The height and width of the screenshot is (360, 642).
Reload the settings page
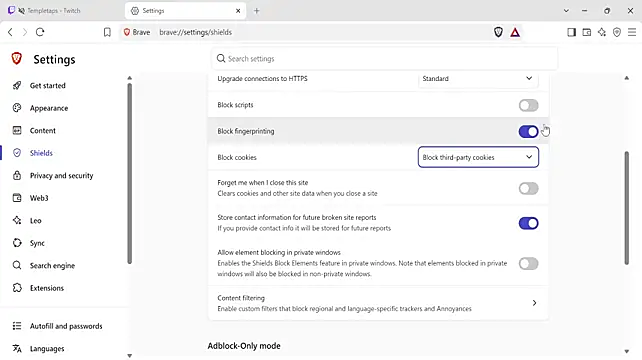coord(40,32)
